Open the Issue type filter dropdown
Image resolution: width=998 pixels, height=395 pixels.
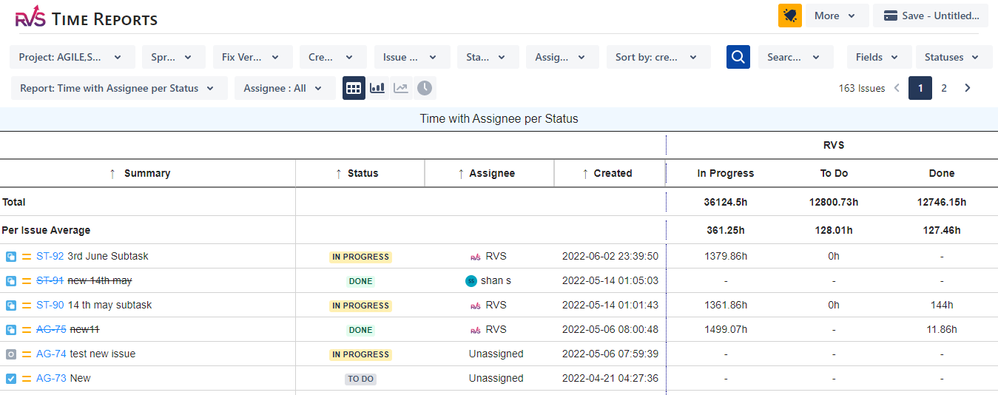point(412,57)
